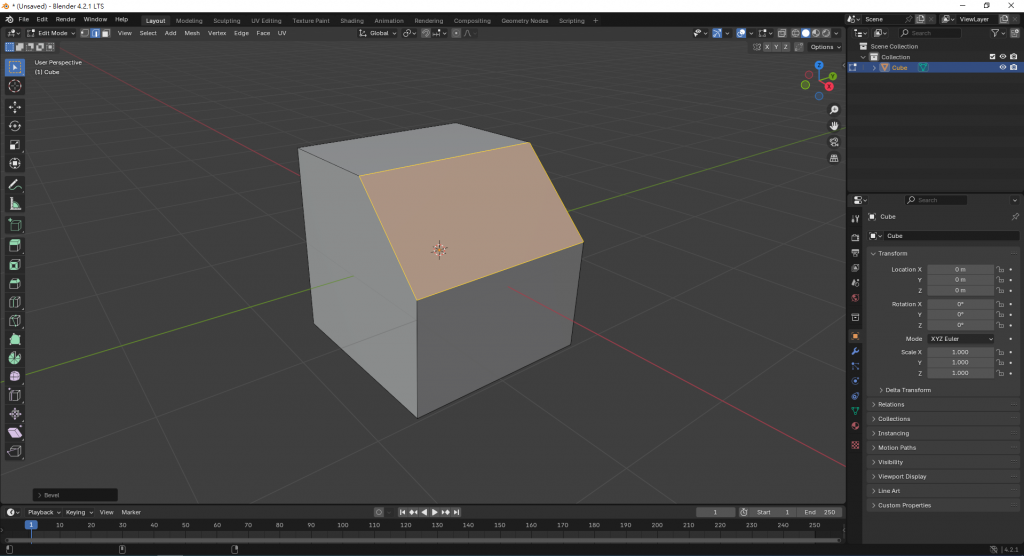Select the Inset Faces tool
The width and height of the screenshot is (1024, 556).
click(15, 265)
